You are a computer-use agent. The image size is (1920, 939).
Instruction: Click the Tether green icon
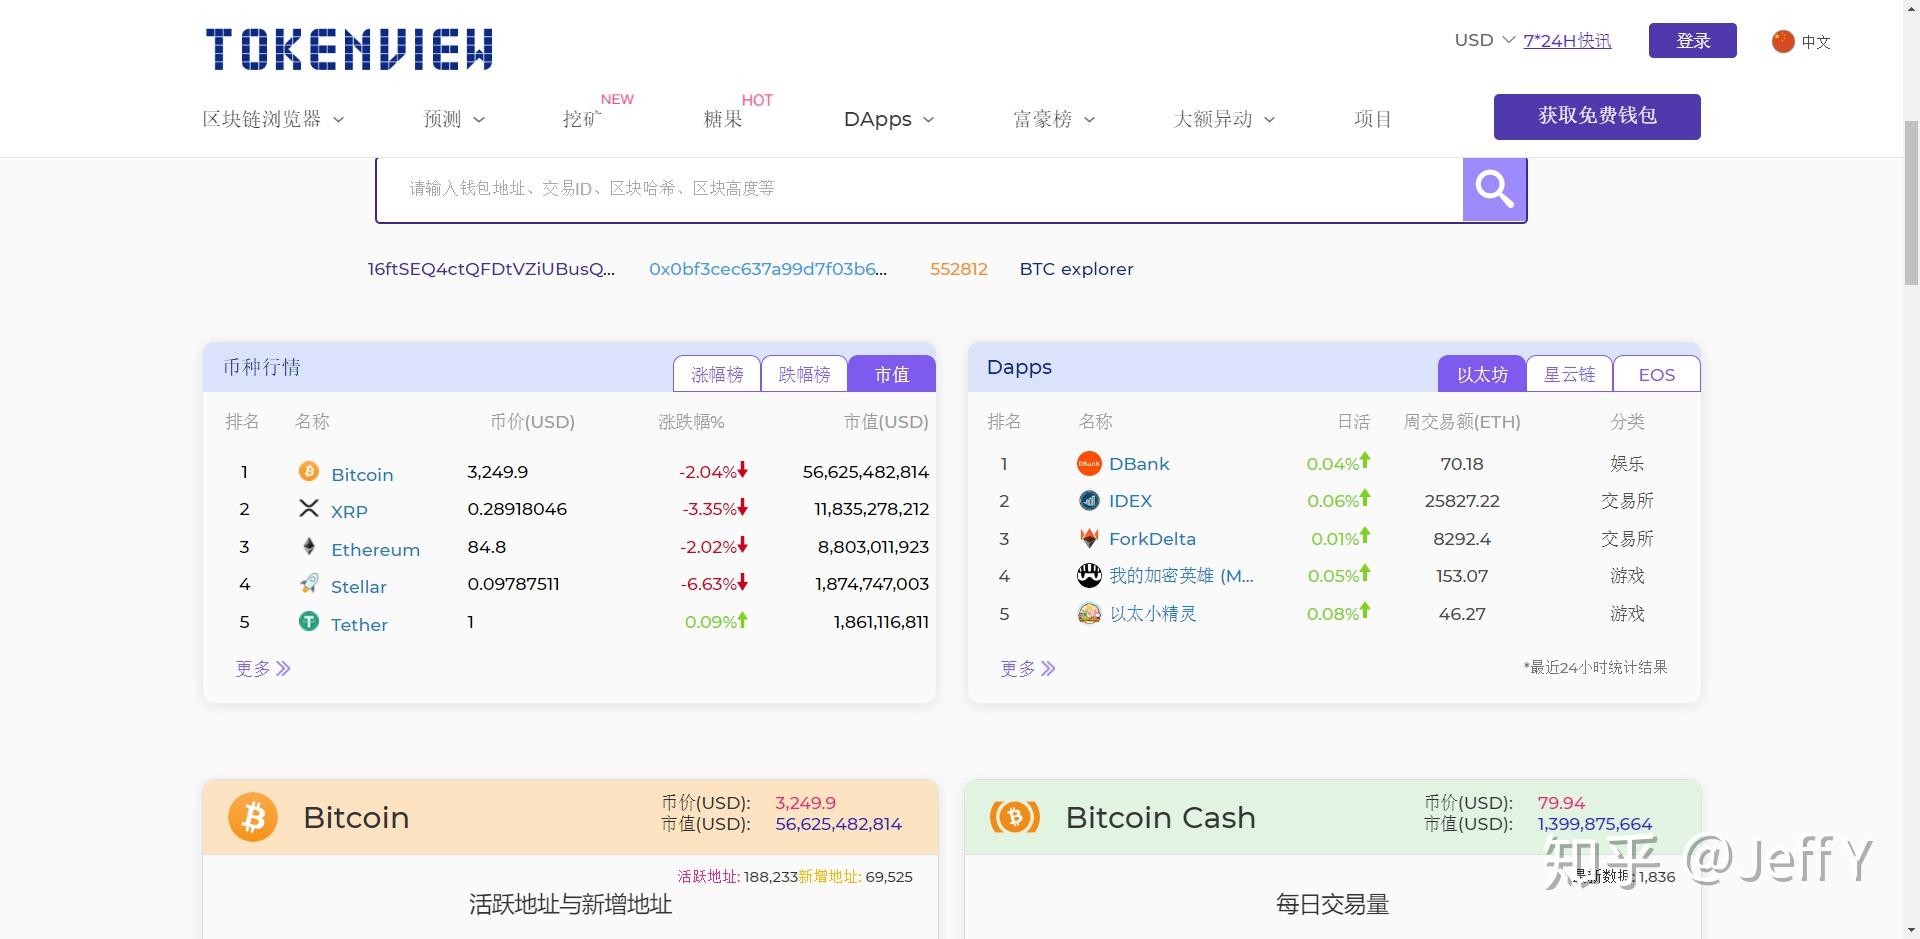(309, 621)
